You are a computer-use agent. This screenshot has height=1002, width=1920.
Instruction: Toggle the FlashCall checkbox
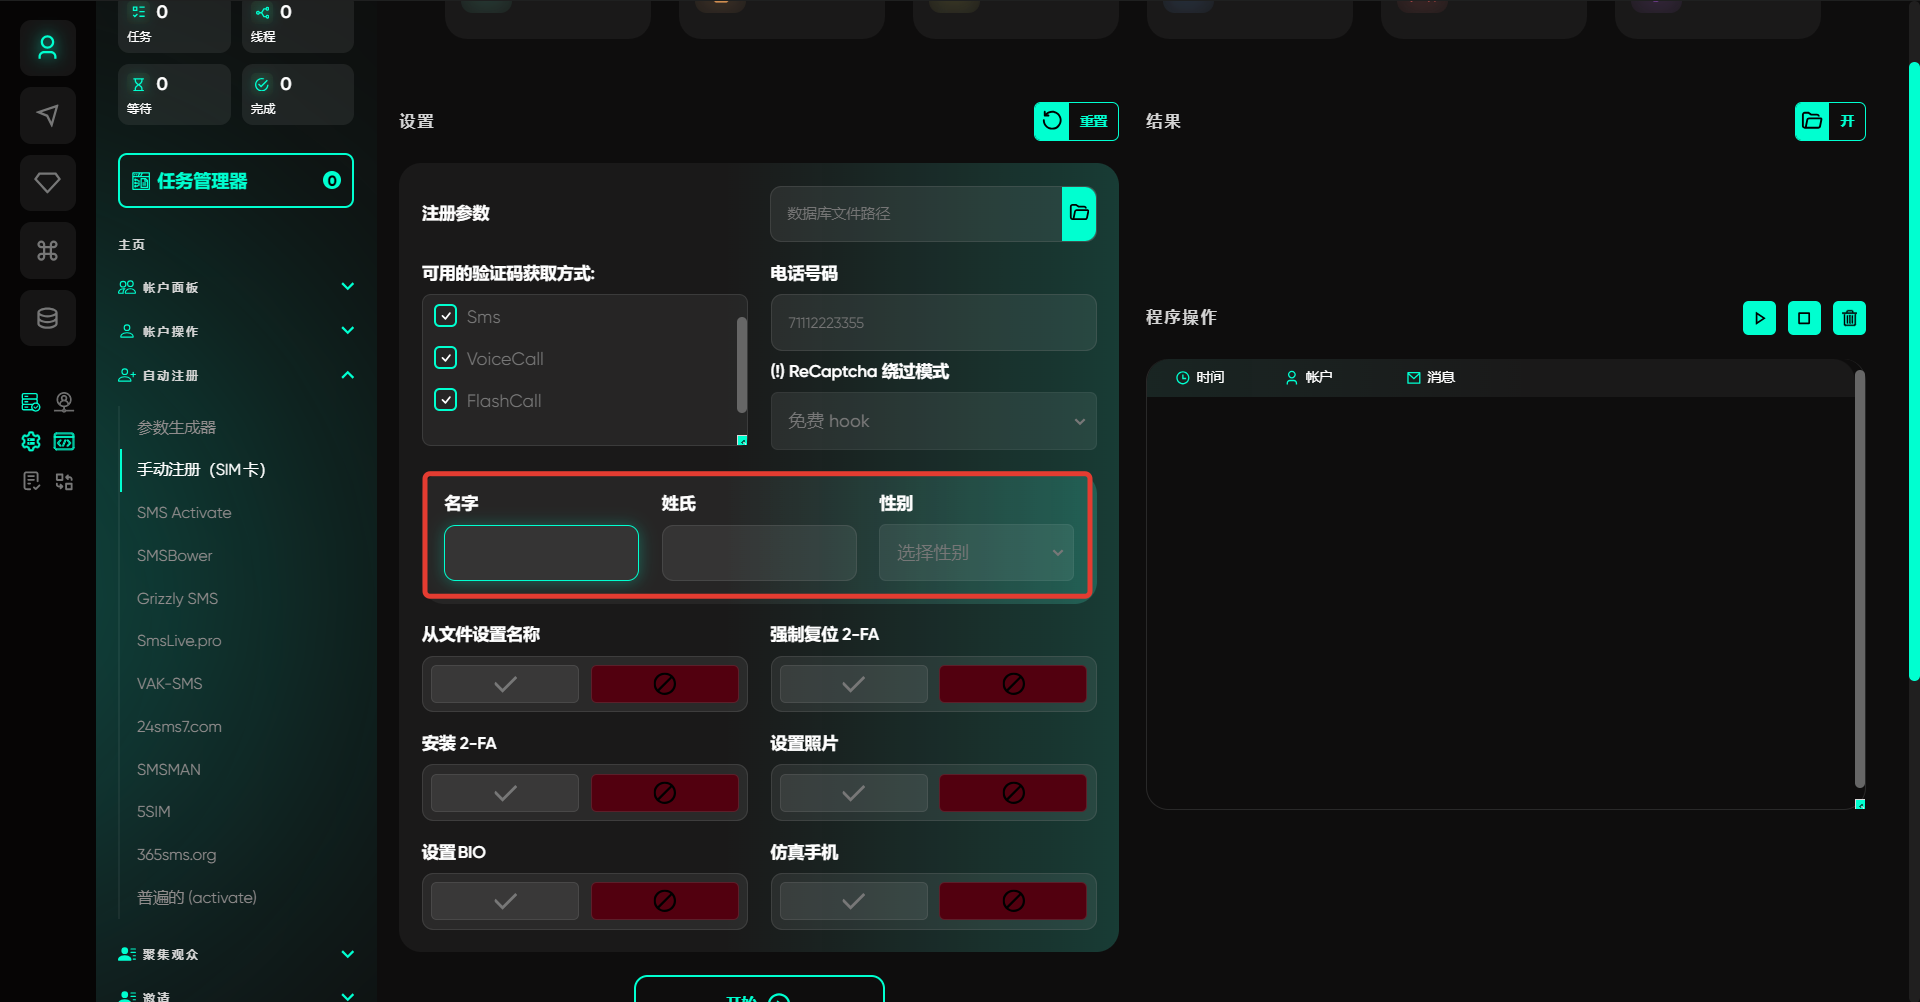(446, 400)
